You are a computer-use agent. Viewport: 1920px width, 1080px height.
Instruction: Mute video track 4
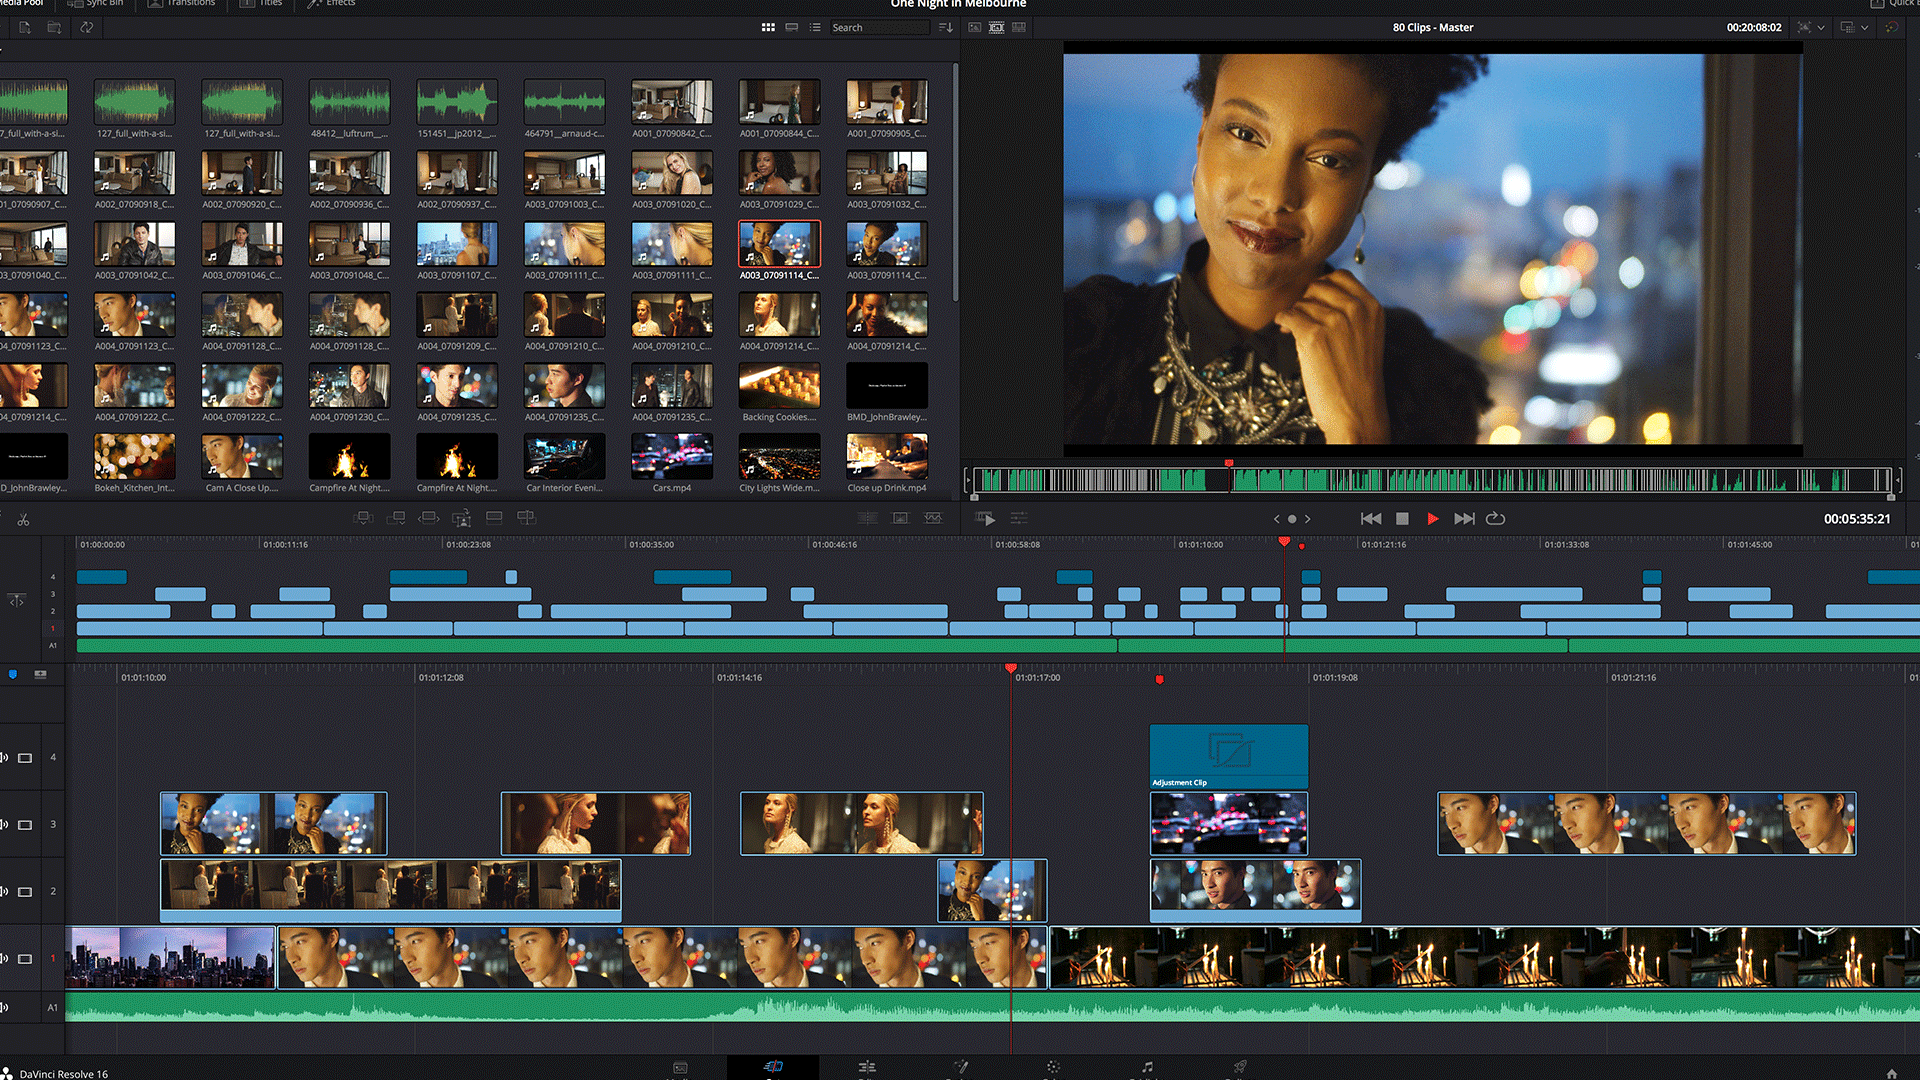(4, 758)
